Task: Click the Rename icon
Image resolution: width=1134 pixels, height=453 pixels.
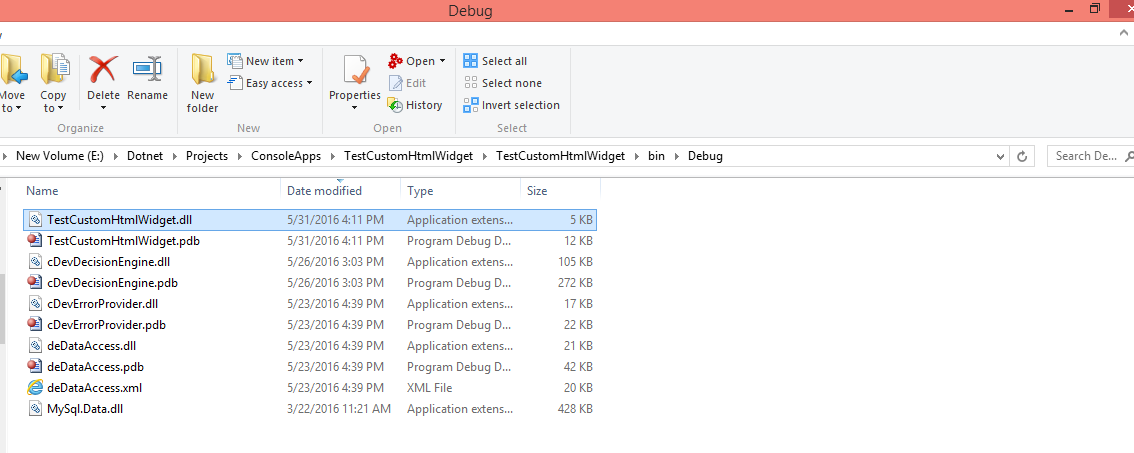Action: coord(148,69)
